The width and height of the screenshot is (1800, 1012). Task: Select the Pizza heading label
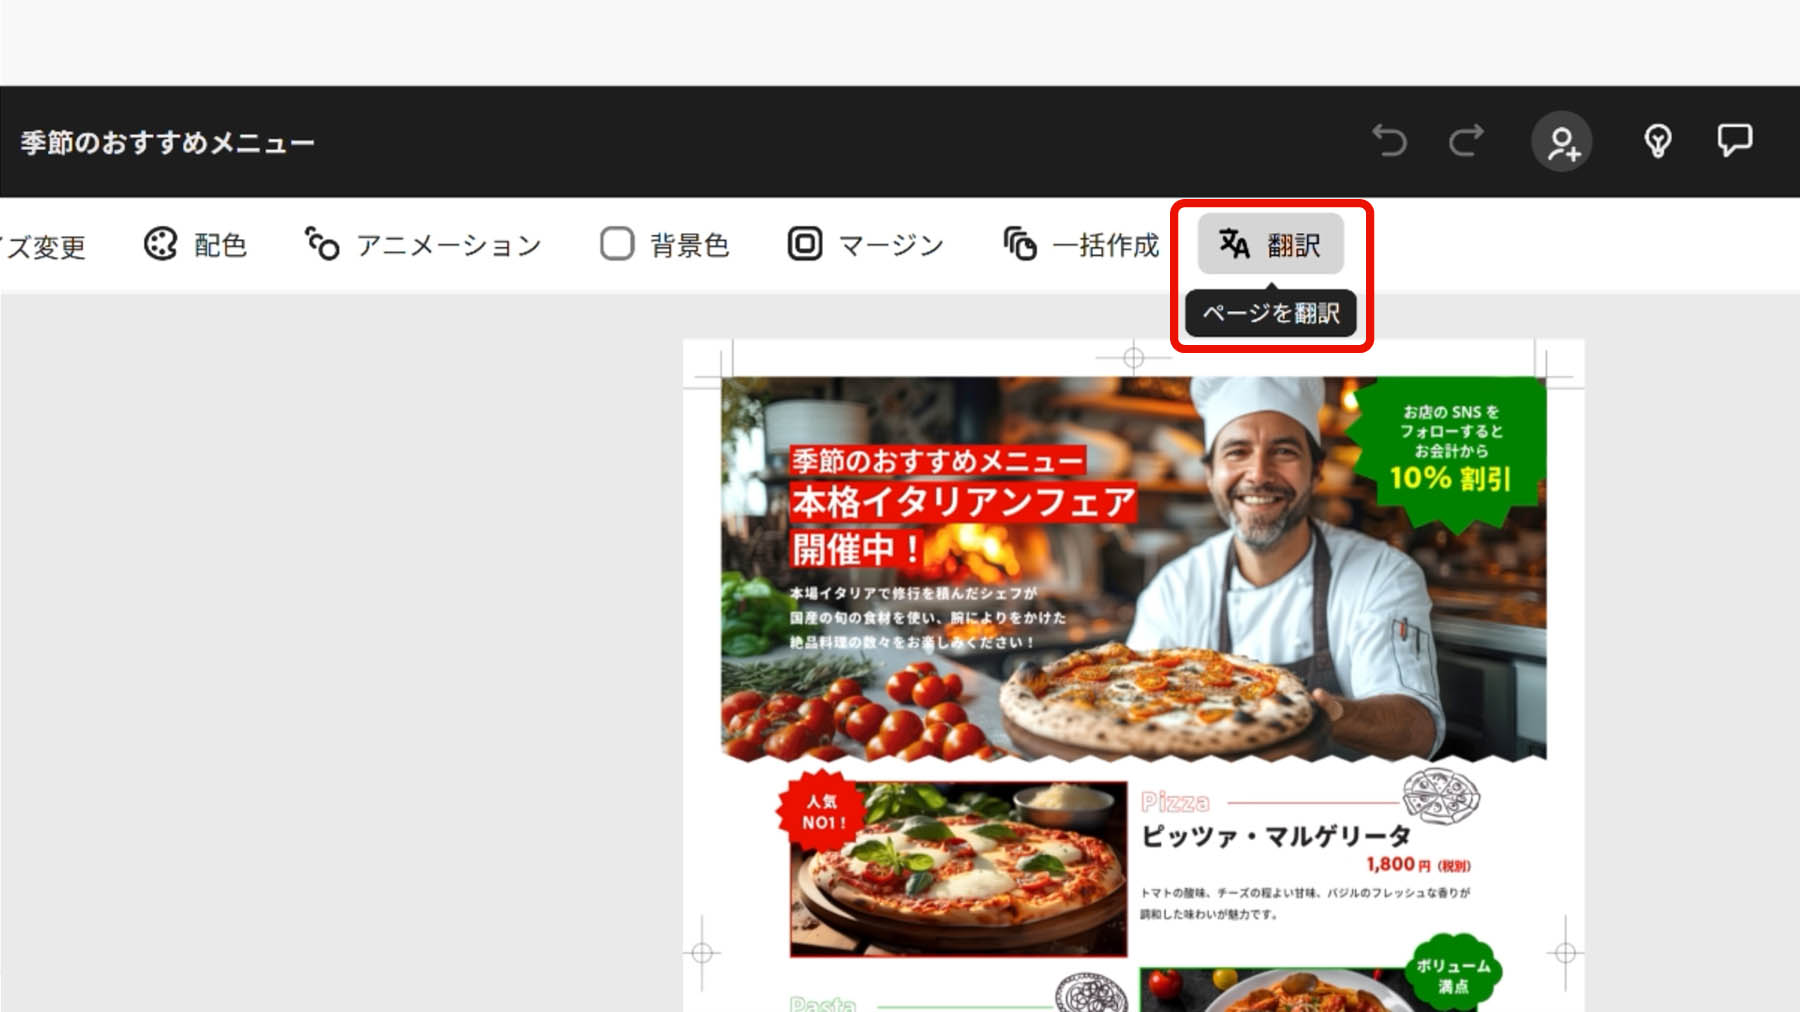[1175, 802]
